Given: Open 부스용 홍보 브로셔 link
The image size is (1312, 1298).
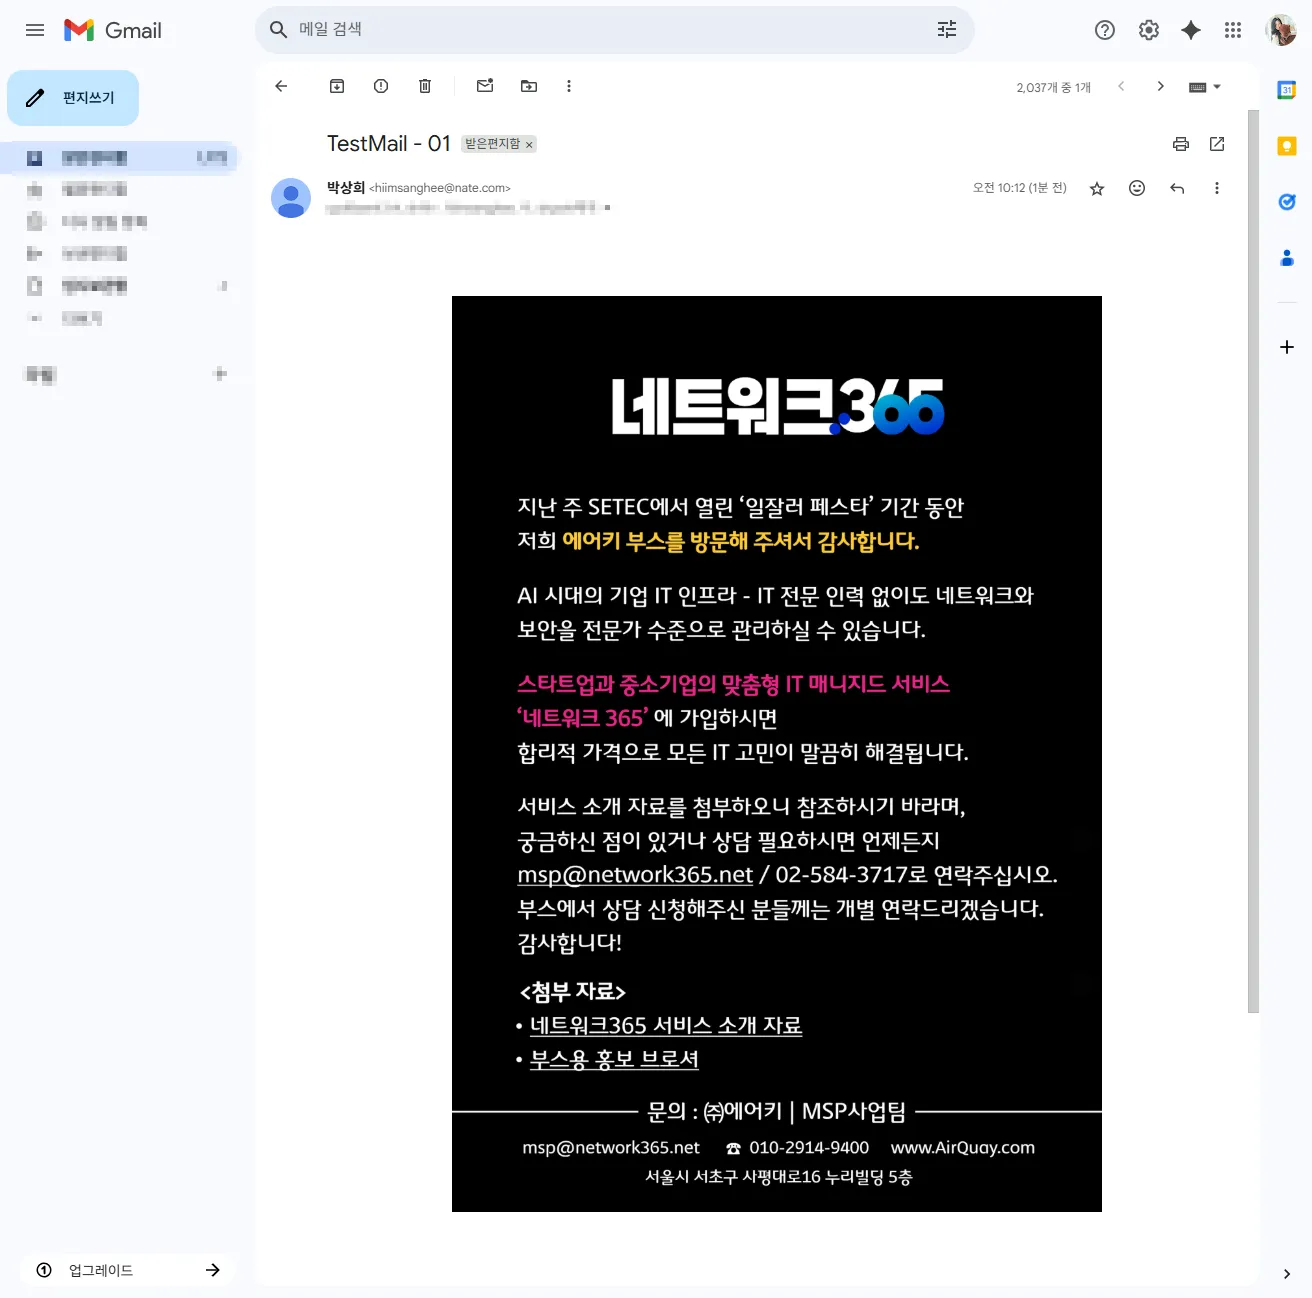Looking at the screenshot, I should click(x=614, y=1060).
